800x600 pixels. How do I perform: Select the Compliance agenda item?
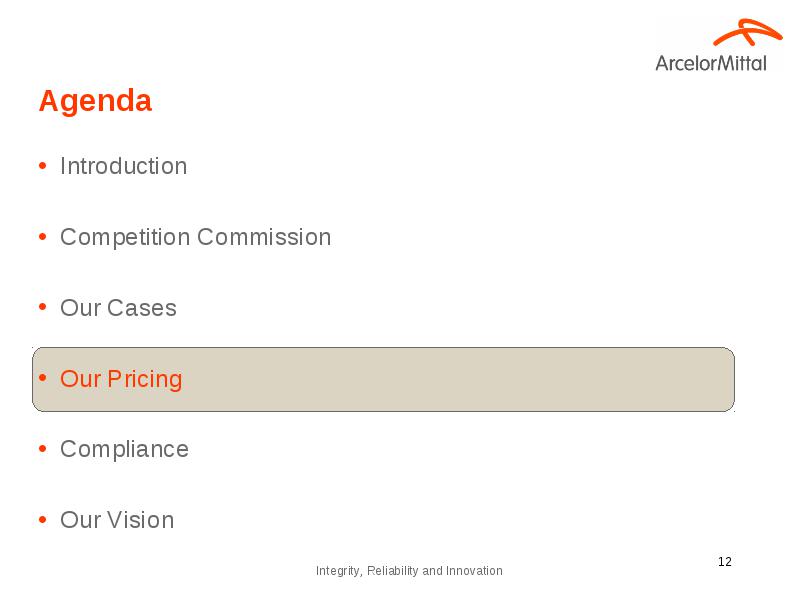coord(124,449)
